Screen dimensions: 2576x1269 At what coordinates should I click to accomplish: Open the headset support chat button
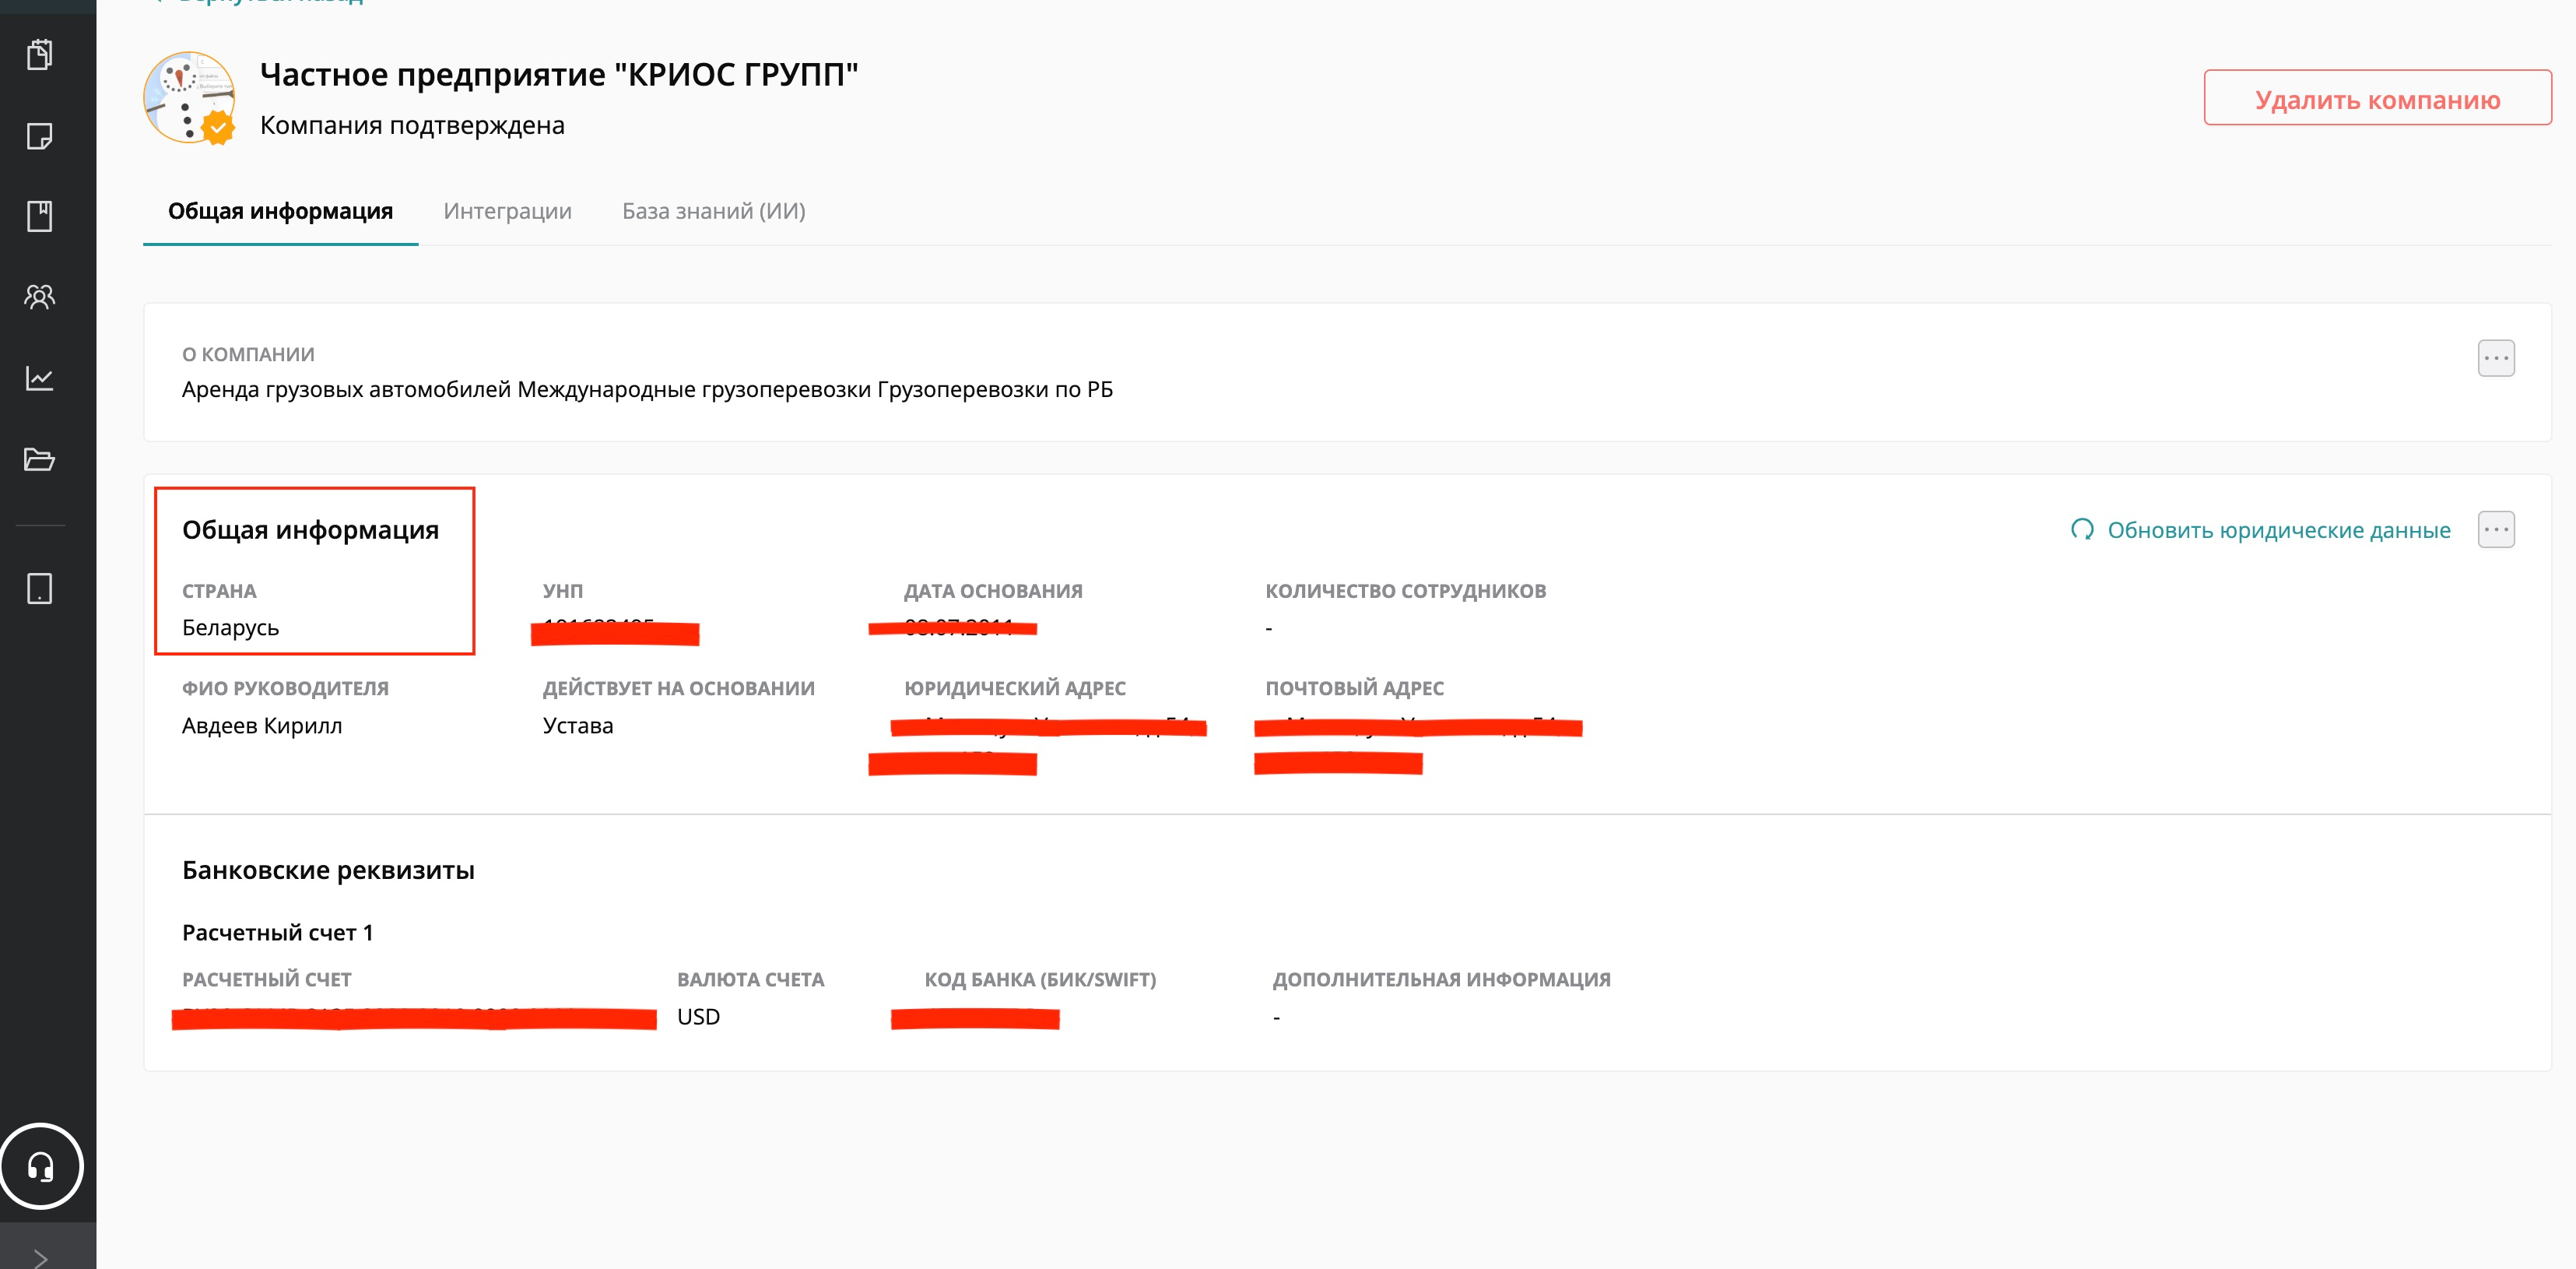(41, 1166)
